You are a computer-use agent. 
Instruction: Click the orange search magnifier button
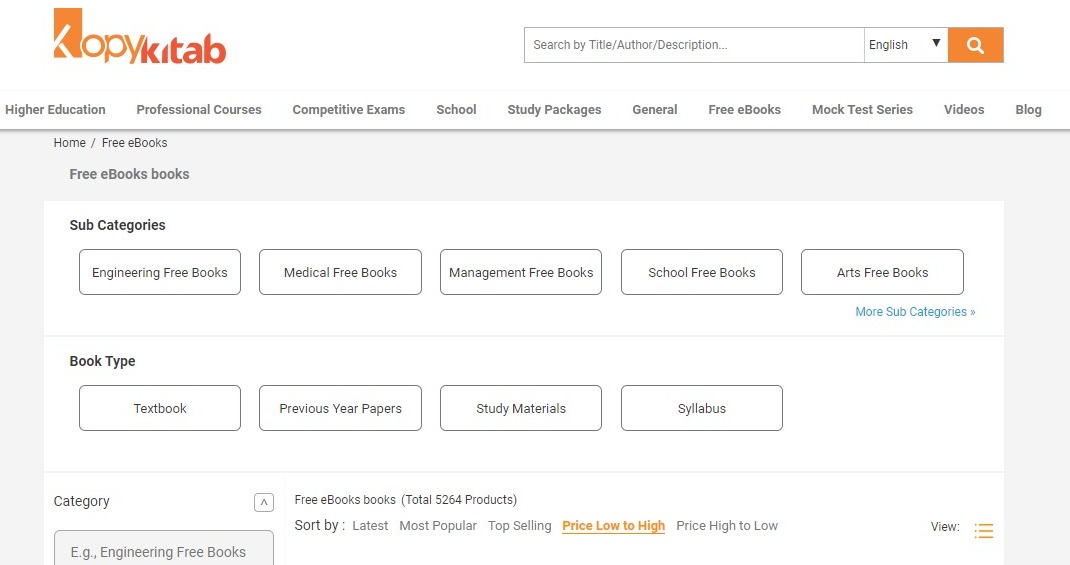coord(975,45)
